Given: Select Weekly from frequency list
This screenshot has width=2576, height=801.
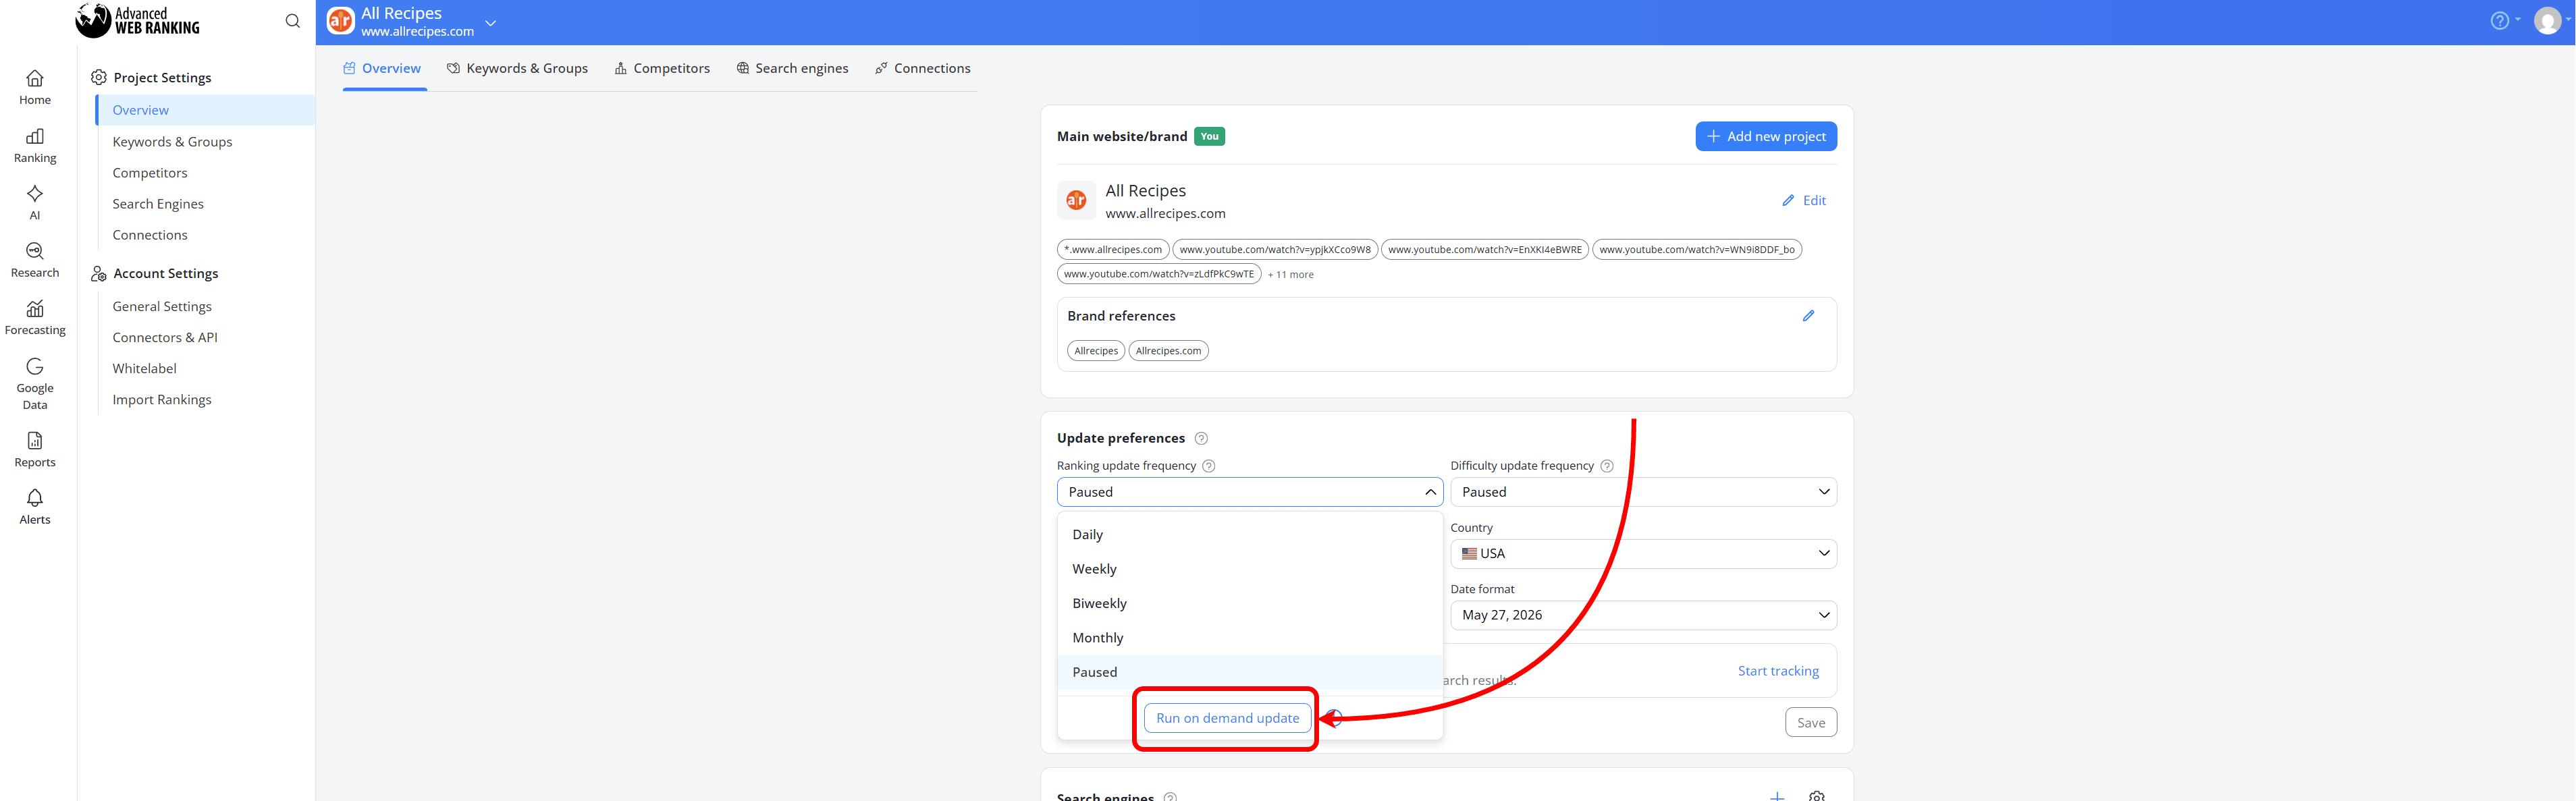Looking at the screenshot, I should pyautogui.click(x=1249, y=569).
